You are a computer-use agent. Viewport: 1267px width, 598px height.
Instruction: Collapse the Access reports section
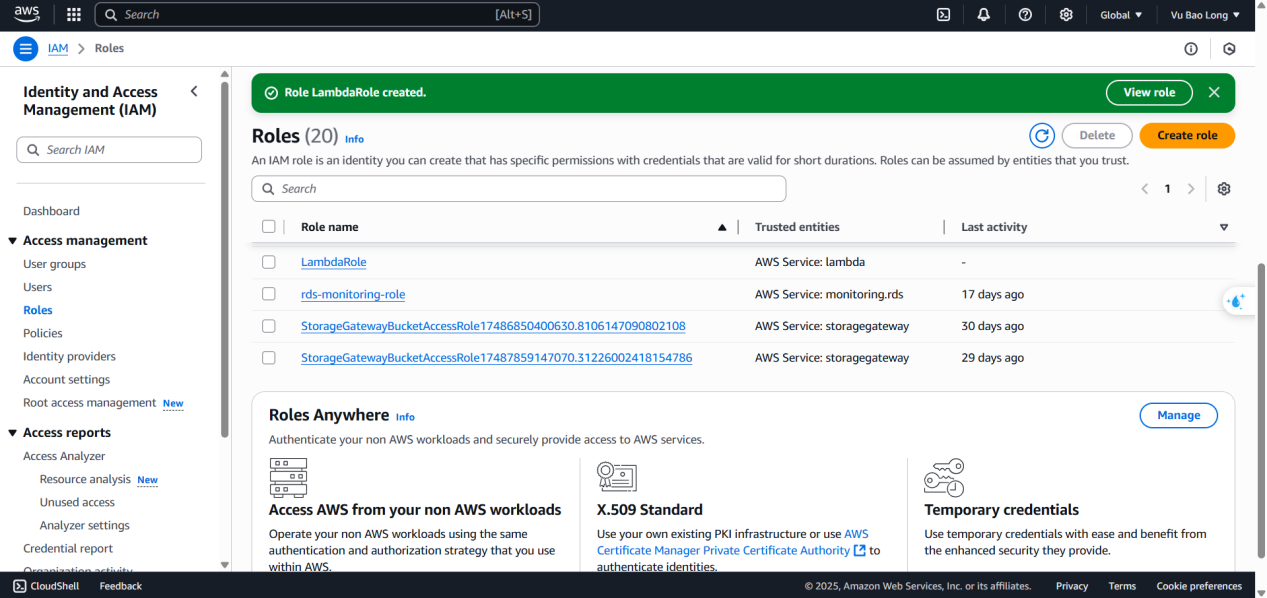[x=13, y=433]
